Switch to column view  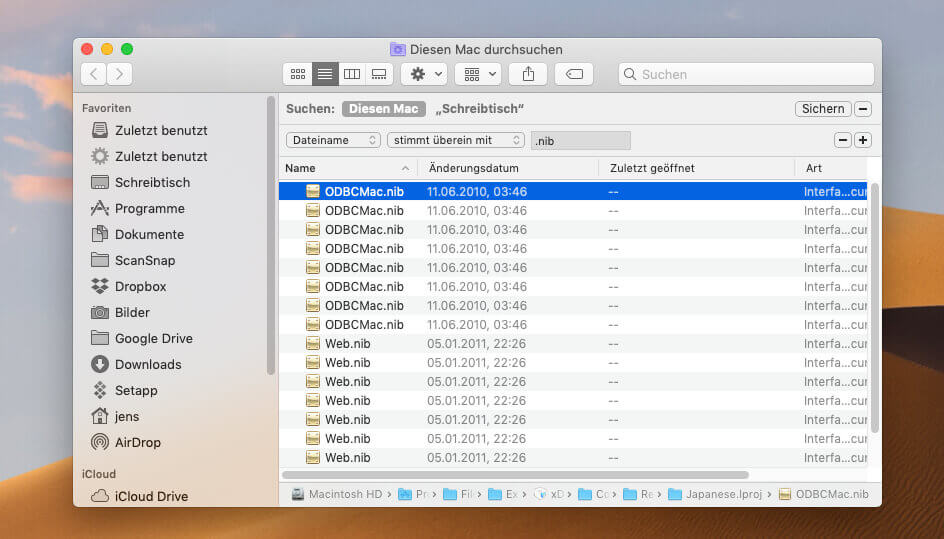pos(352,74)
